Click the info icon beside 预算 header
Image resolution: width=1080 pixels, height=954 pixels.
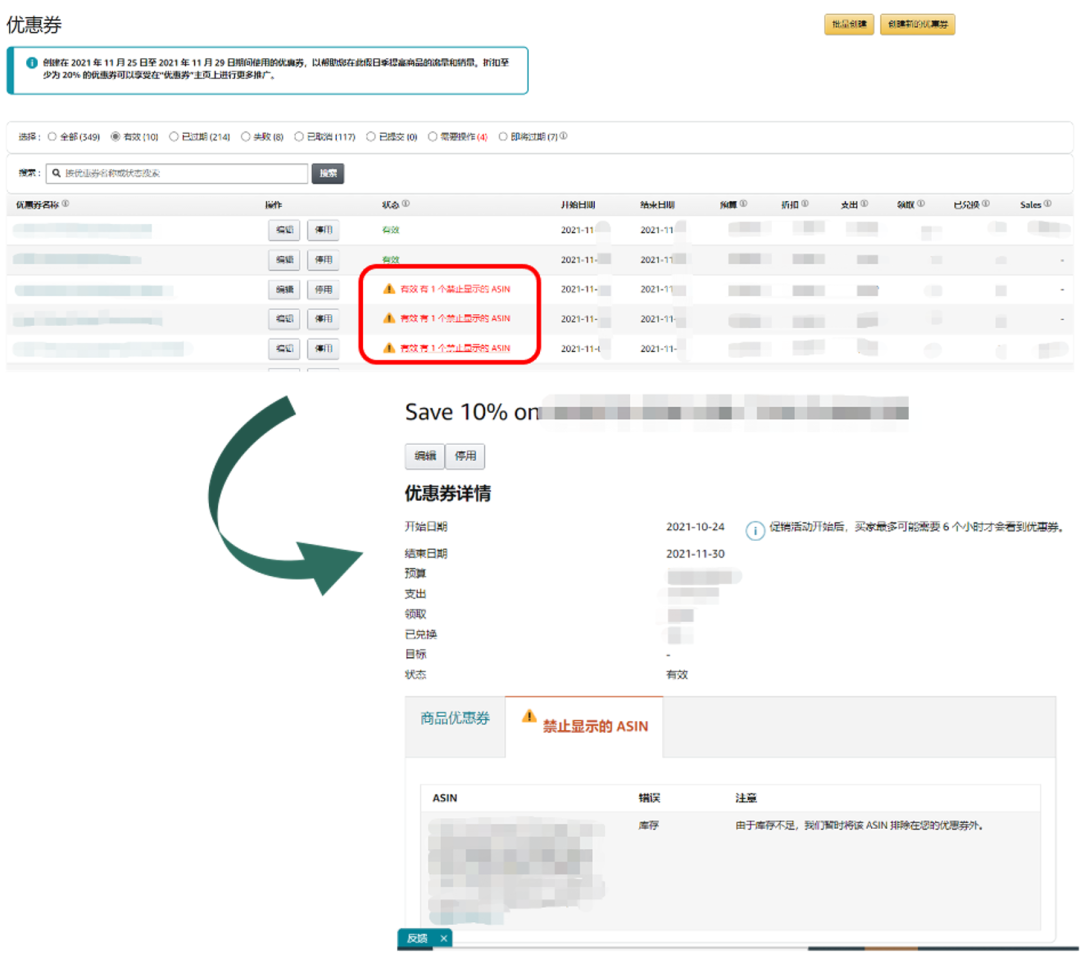tap(745, 203)
